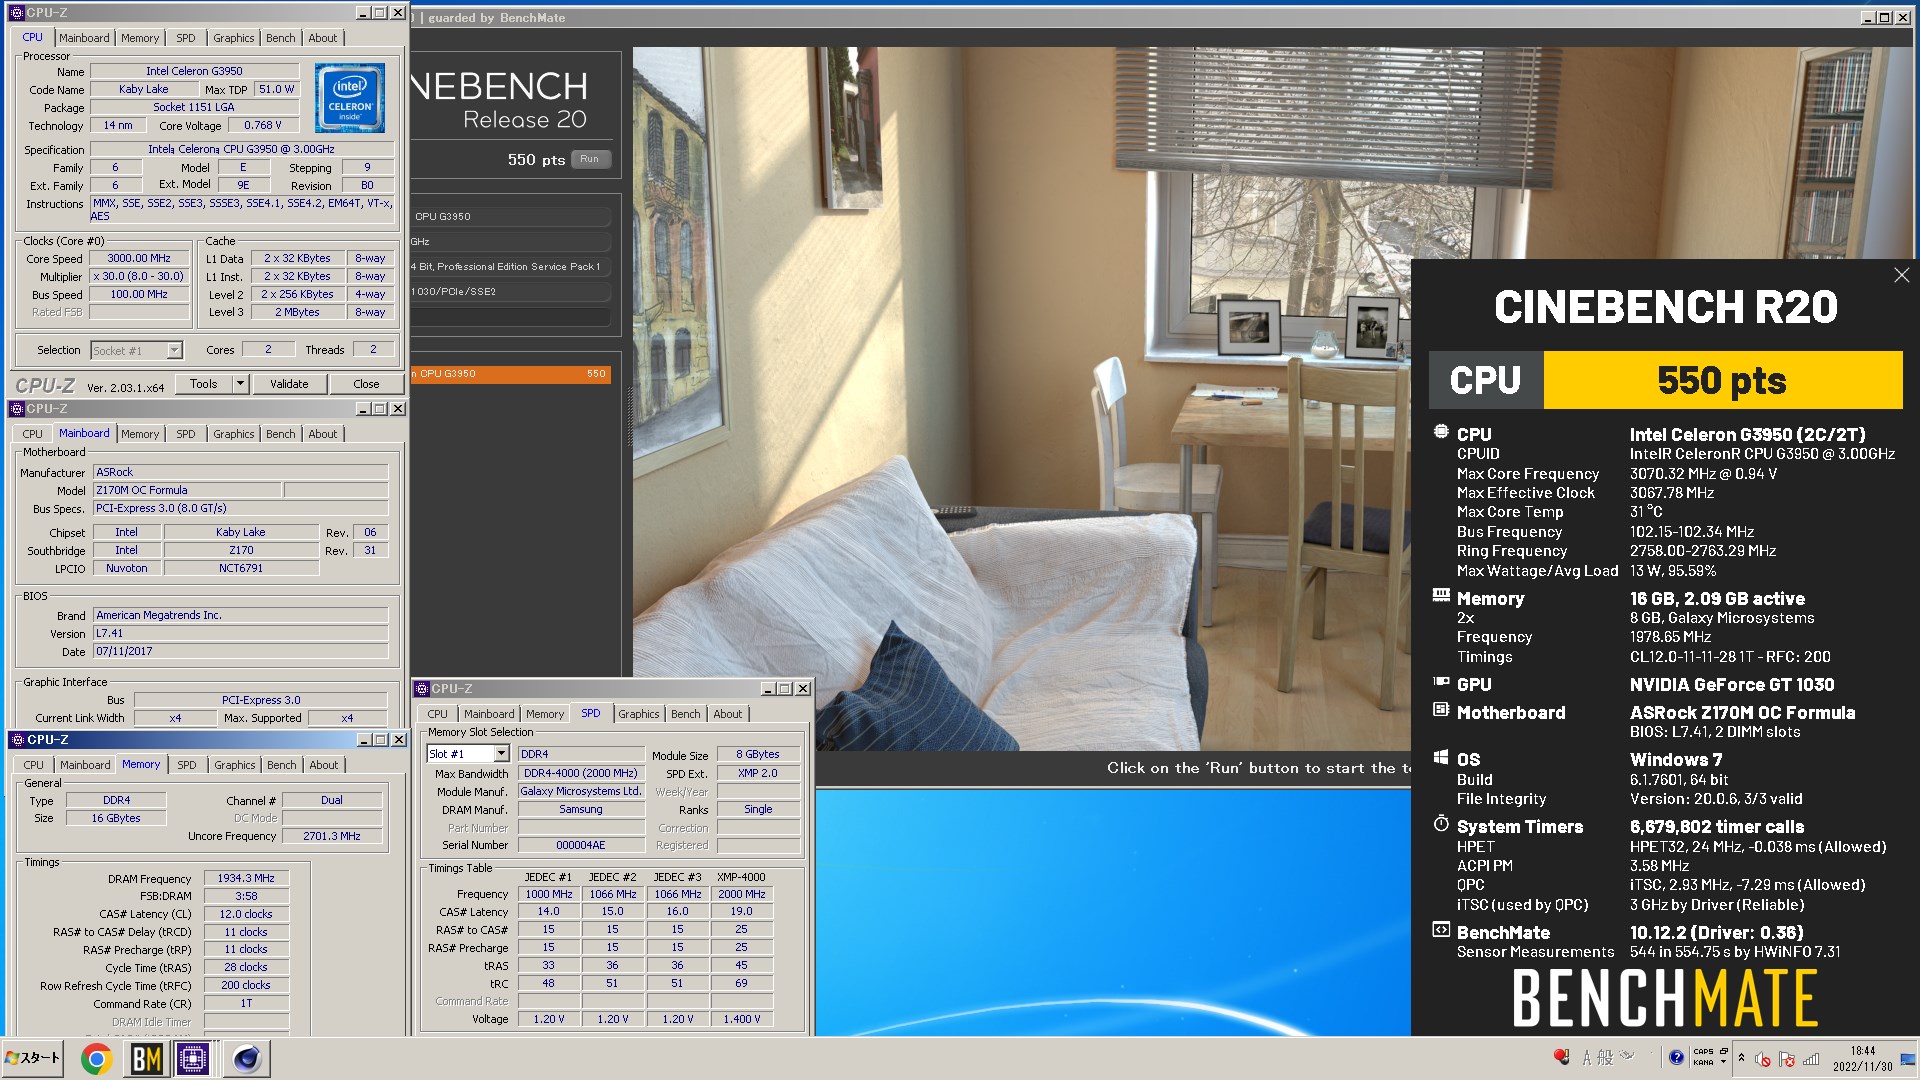Open the Tools button dropdown arrow in CPU-Z

point(240,384)
